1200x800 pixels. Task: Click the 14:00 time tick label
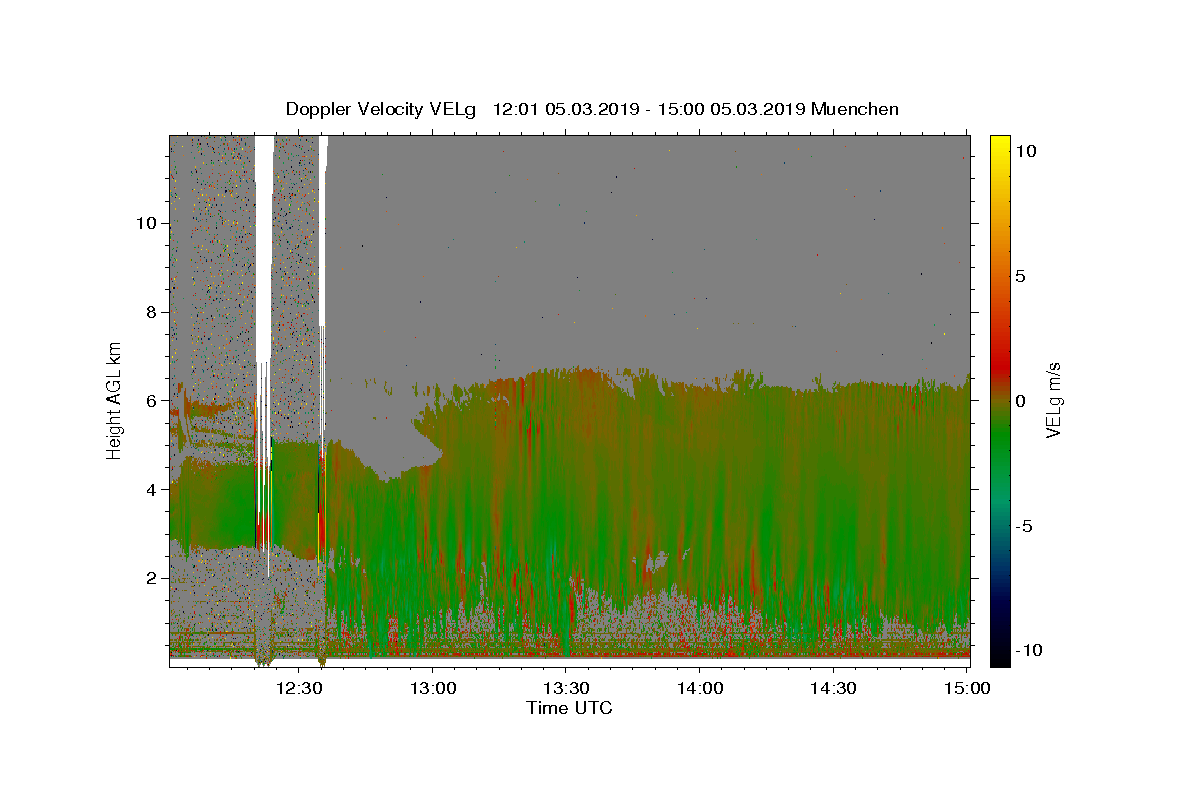click(700, 688)
